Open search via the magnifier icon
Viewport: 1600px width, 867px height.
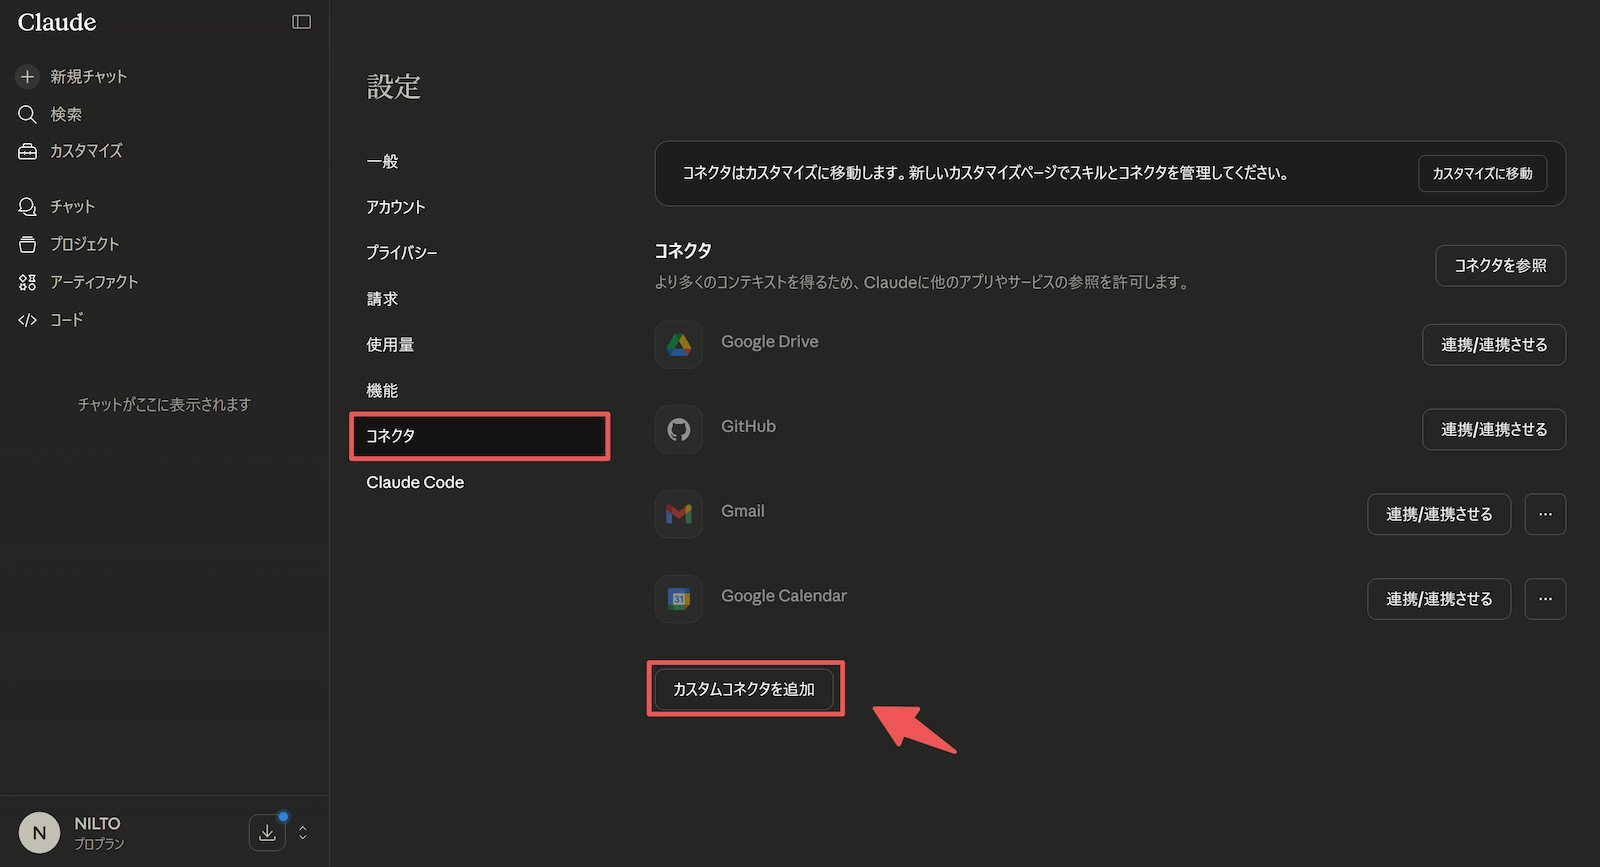27,115
